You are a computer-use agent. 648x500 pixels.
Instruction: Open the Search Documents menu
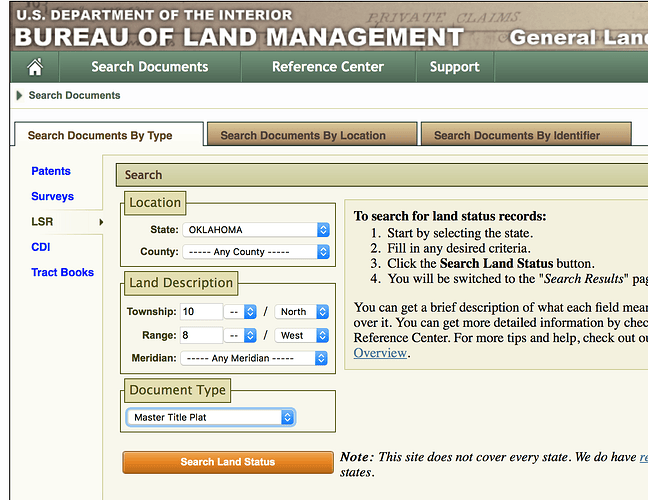pos(150,67)
